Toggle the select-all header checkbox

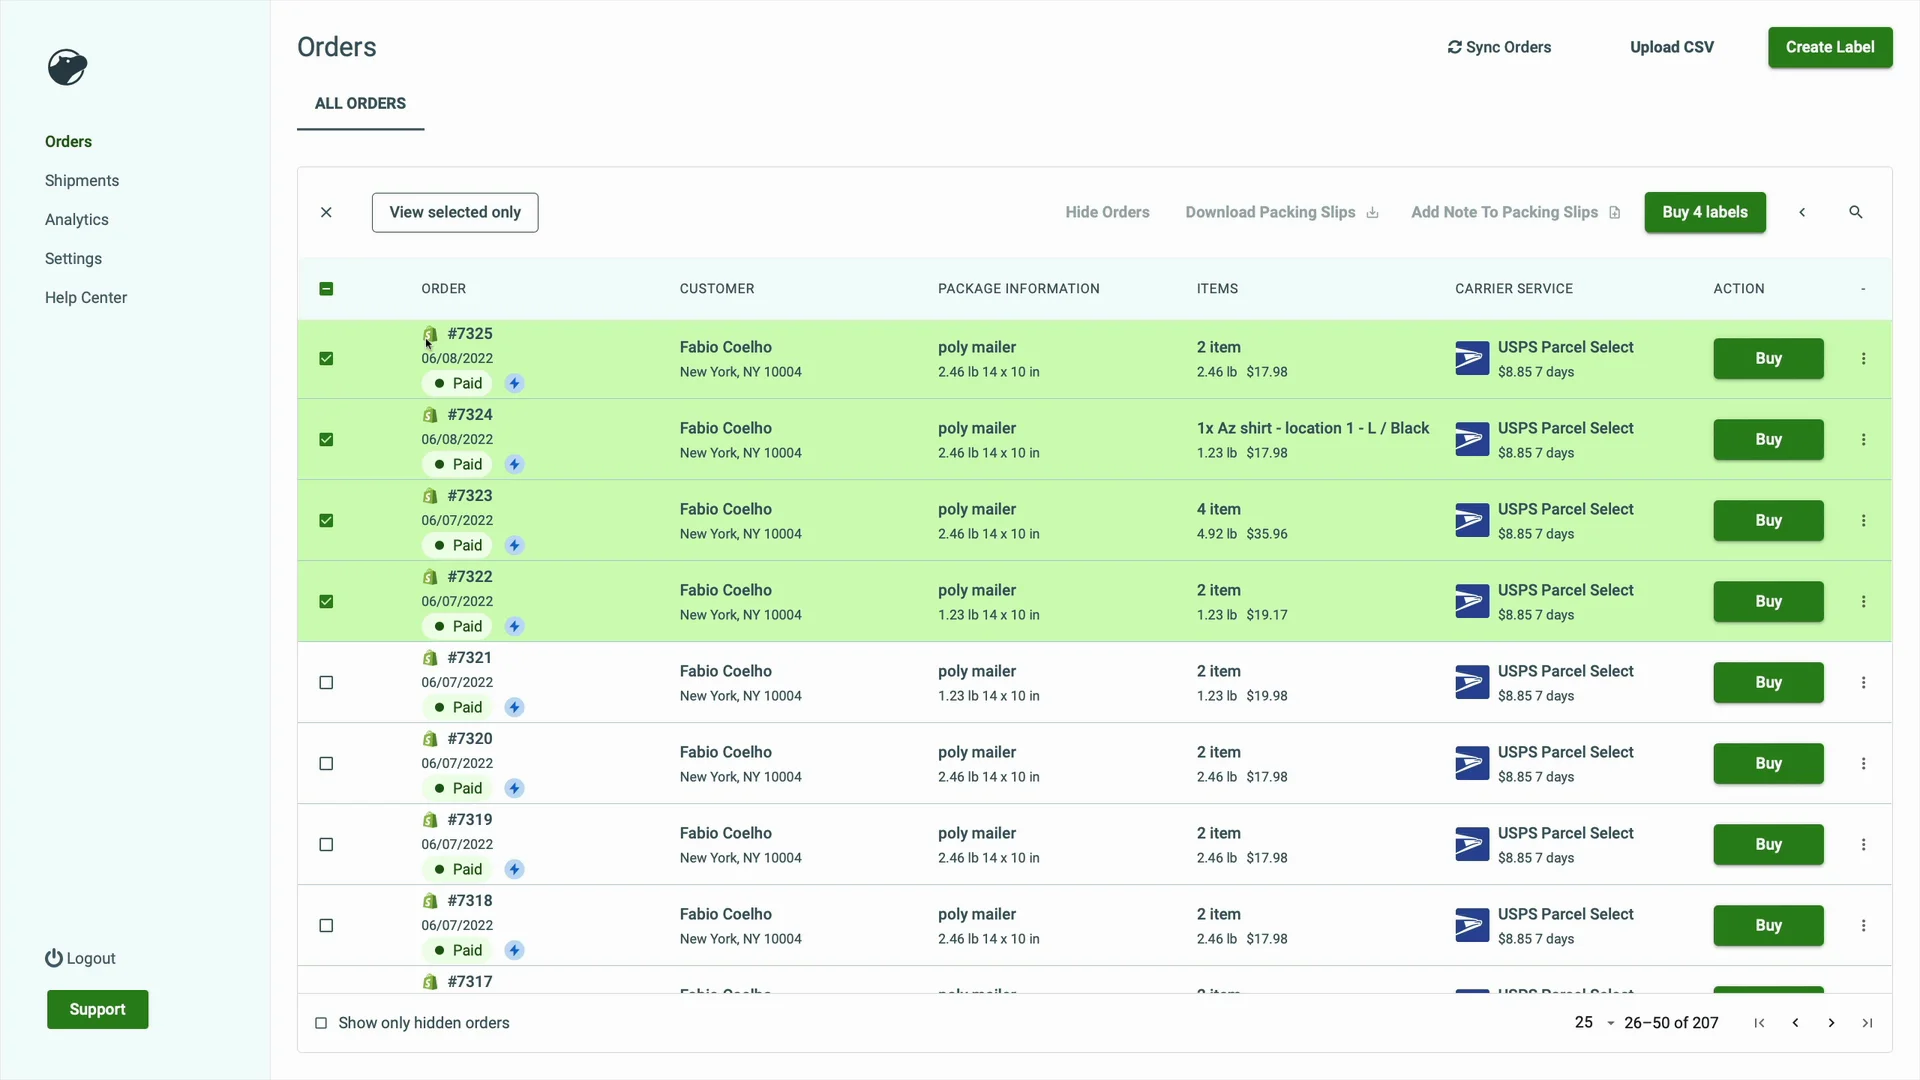coord(326,289)
